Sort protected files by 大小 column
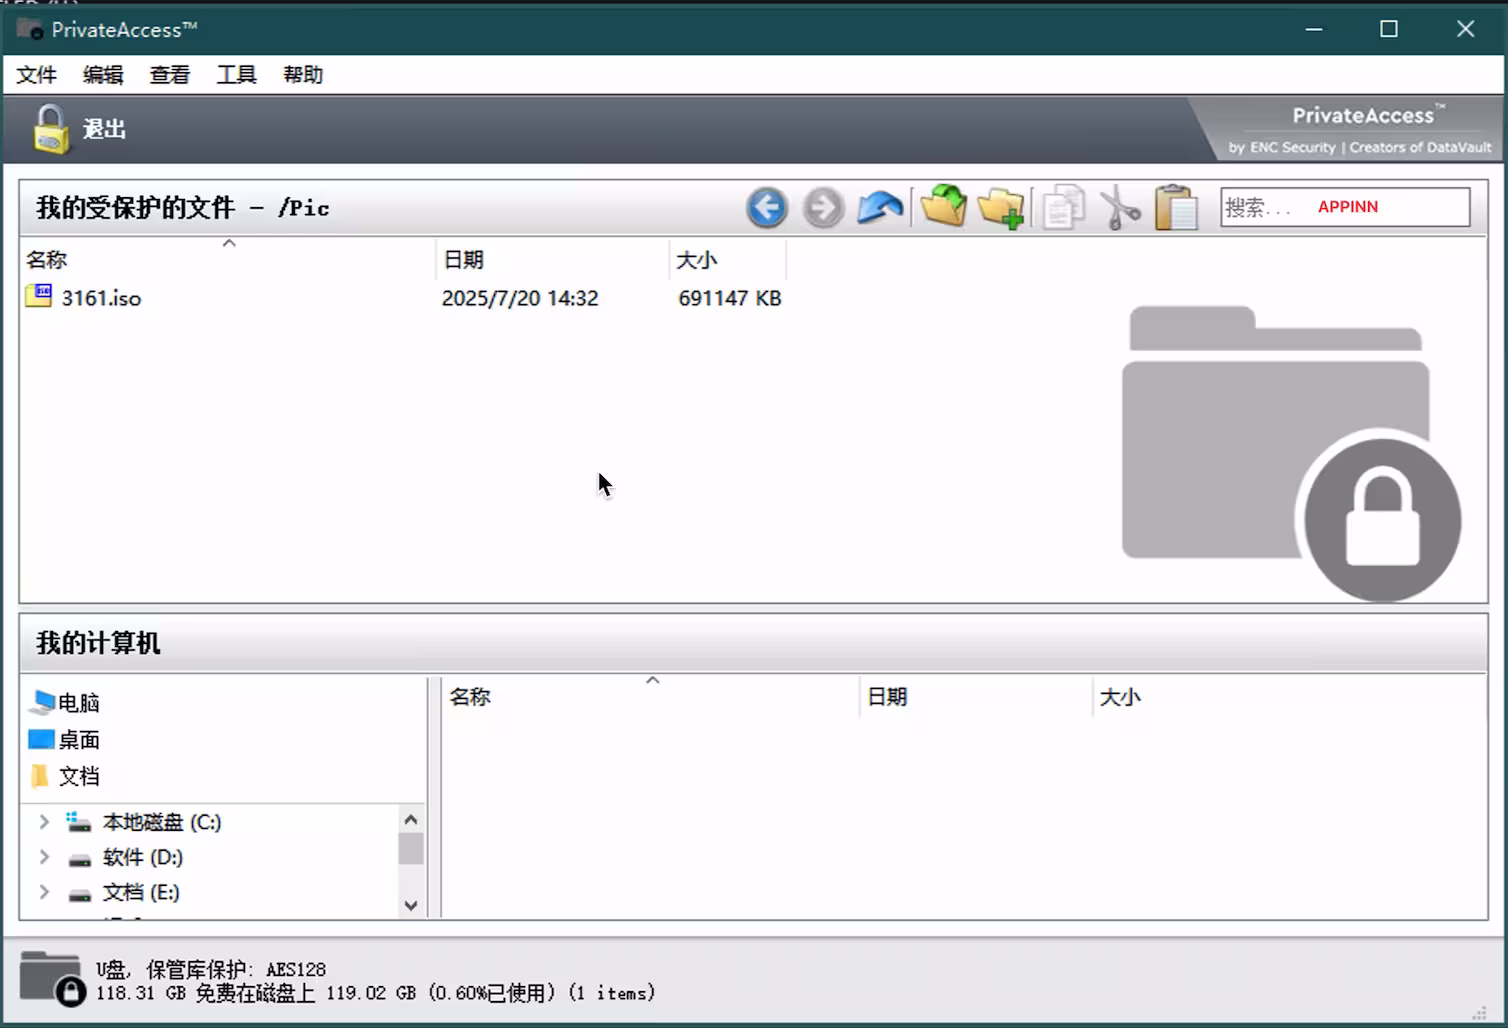Viewport: 1508px width, 1028px height. click(x=727, y=260)
